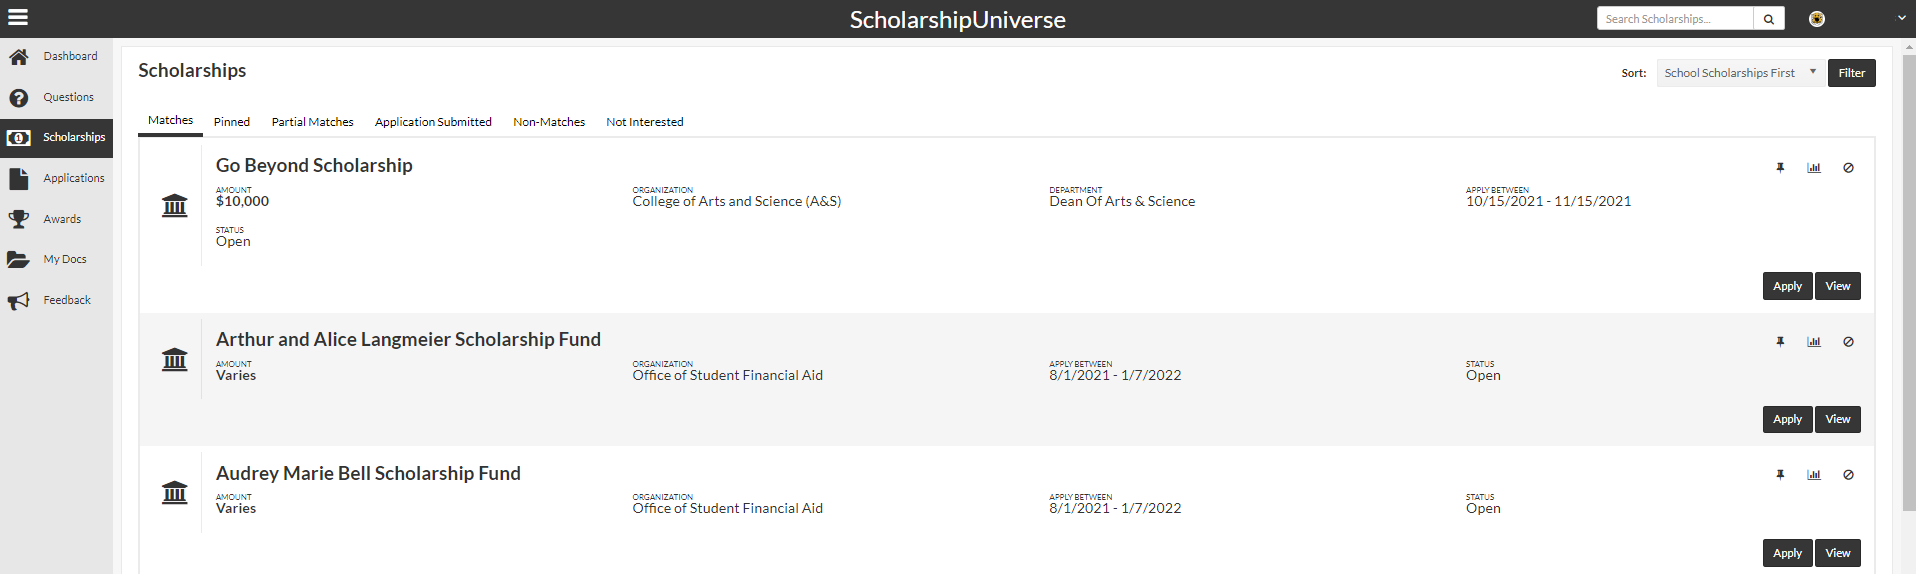
Task: Expand the top-right account chevron
Action: (x=1901, y=18)
